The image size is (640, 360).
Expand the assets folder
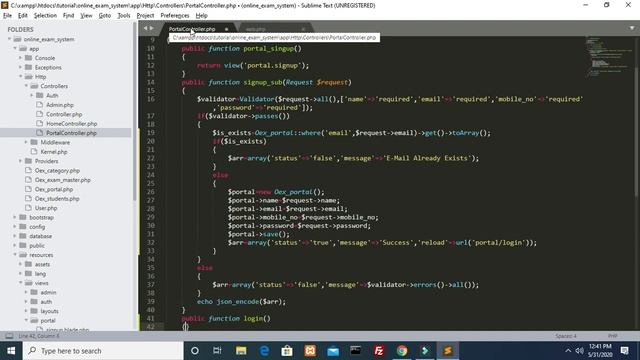[20, 264]
